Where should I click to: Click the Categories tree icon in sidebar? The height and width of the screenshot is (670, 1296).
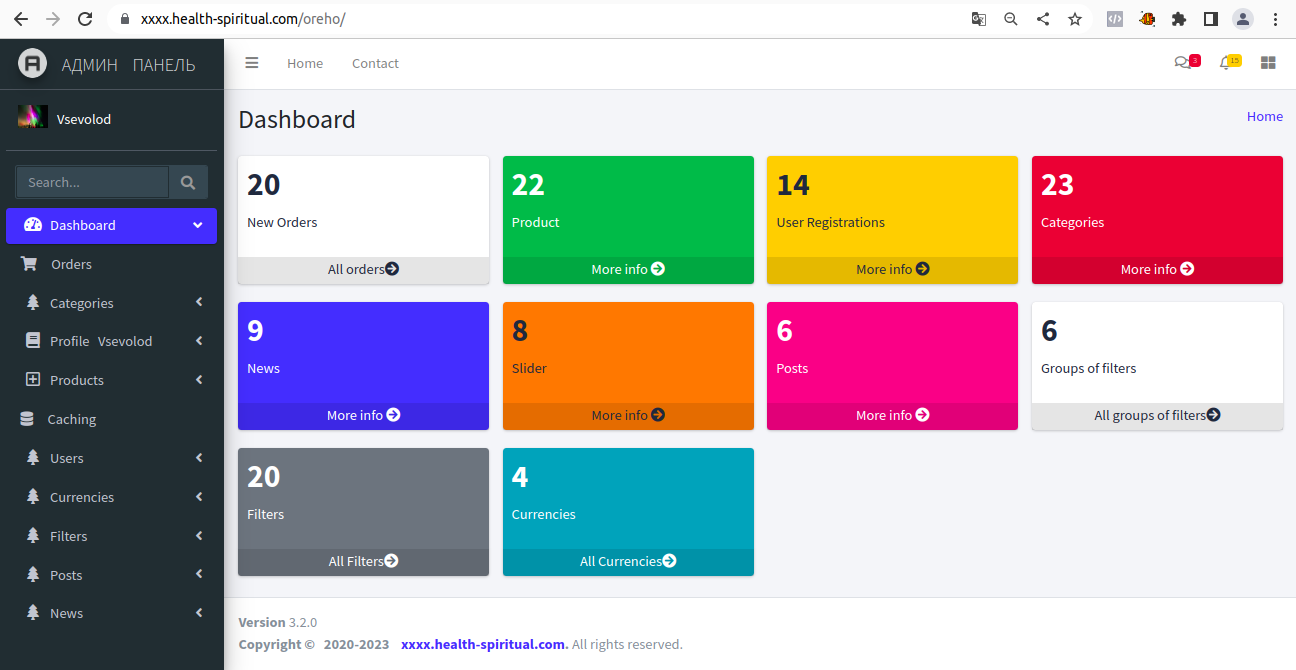33,303
